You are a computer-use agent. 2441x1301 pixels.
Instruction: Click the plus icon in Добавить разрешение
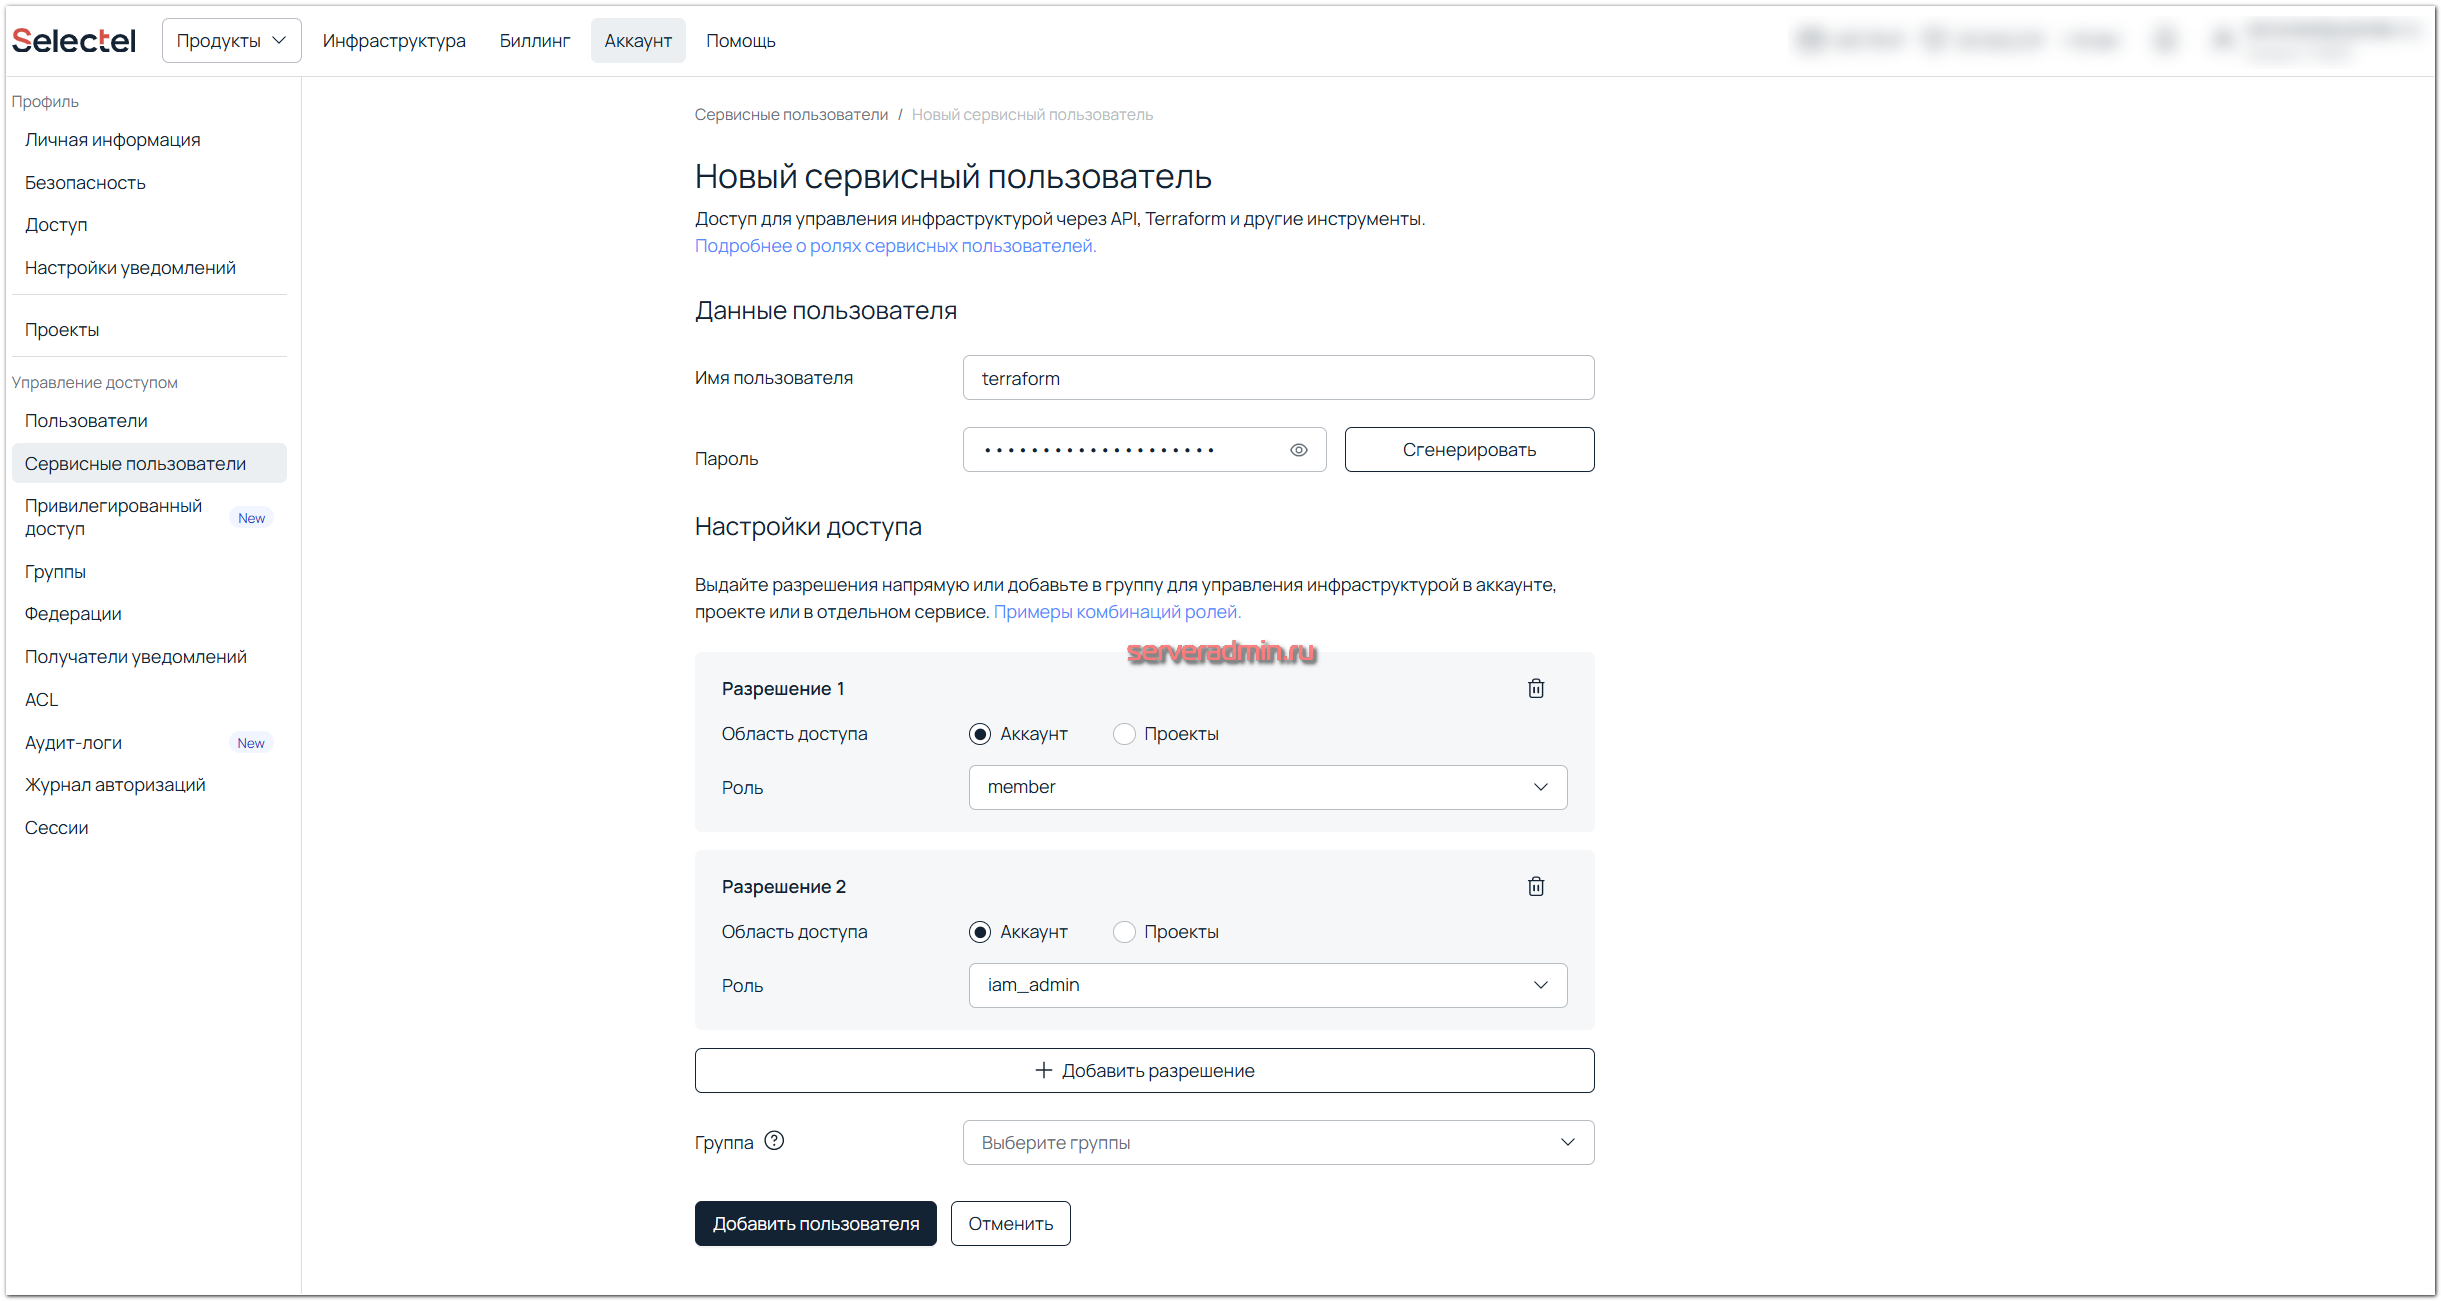[1043, 1070]
